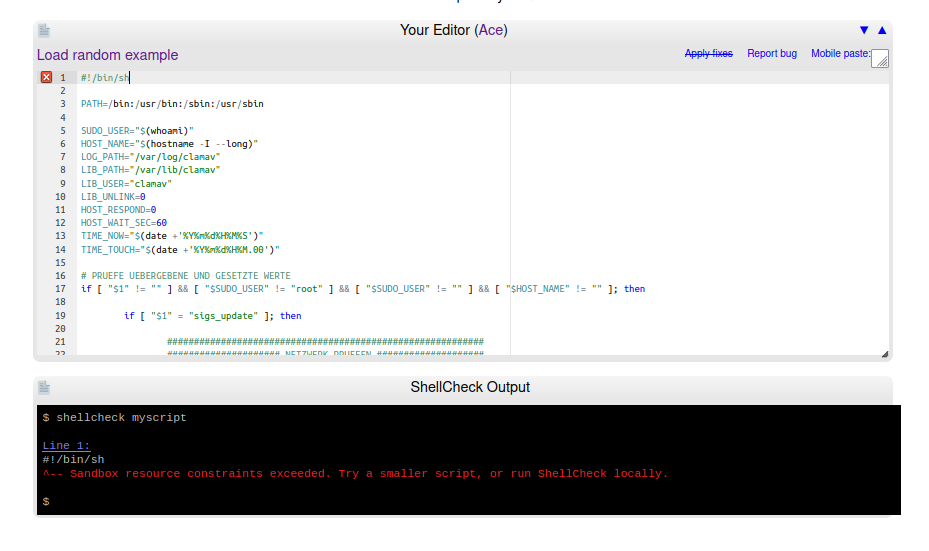Click the HOST_NAME hostname line
This screenshot has height=551, width=929.
click(x=169, y=144)
